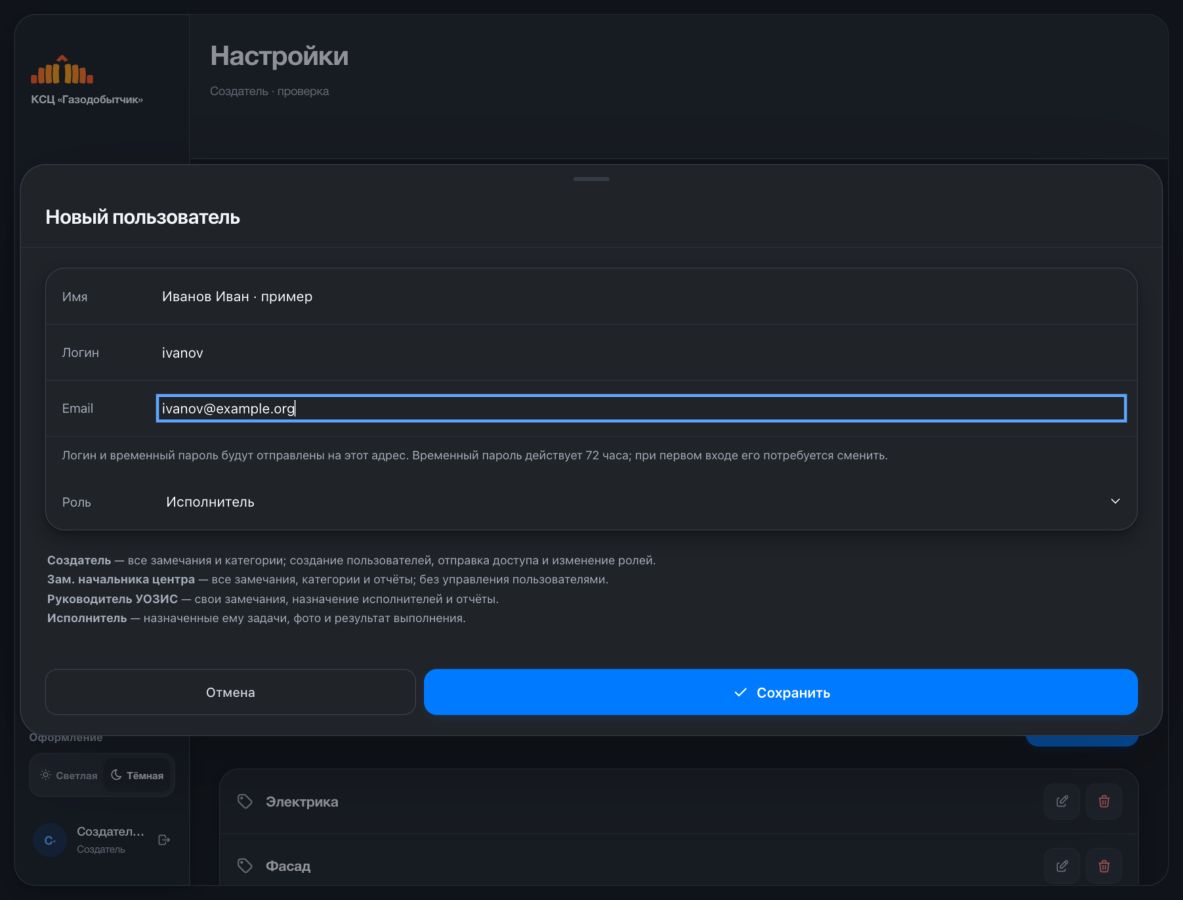Screen dimensions: 1183x900
Task: Switch theme to Светлая
Action: [x=69, y=776]
